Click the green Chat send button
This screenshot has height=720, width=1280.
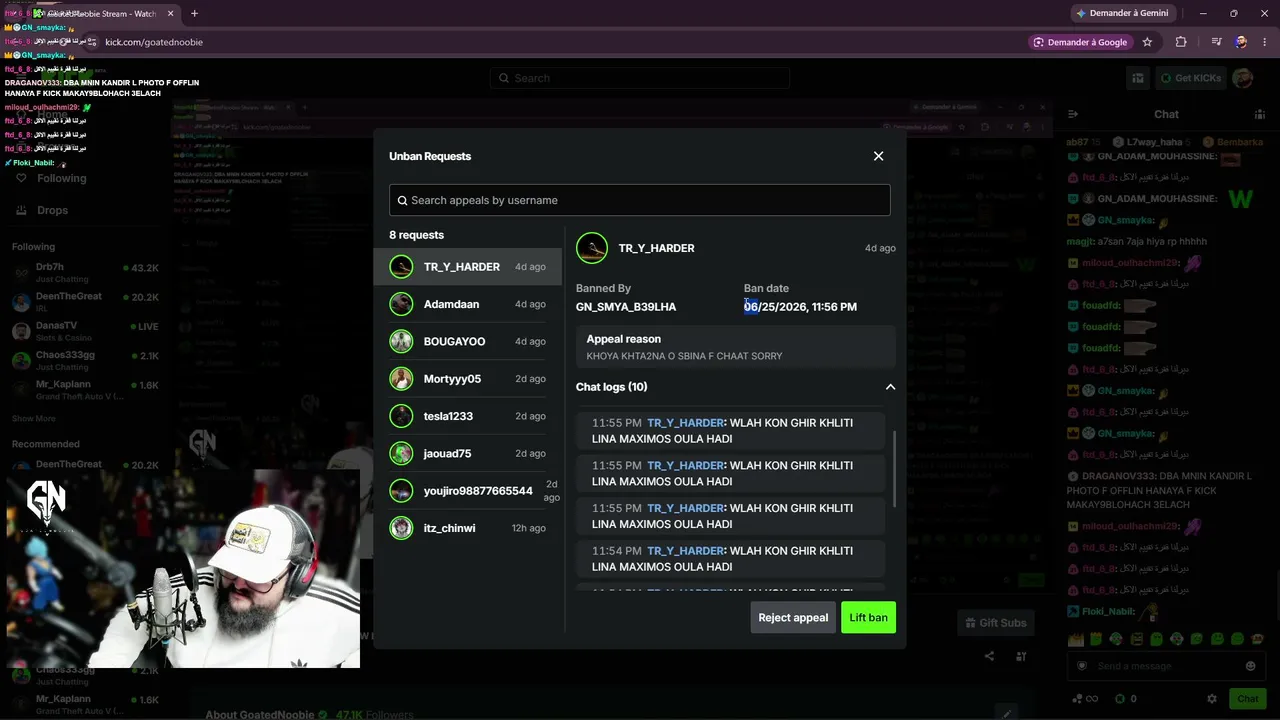pyautogui.click(x=1247, y=699)
